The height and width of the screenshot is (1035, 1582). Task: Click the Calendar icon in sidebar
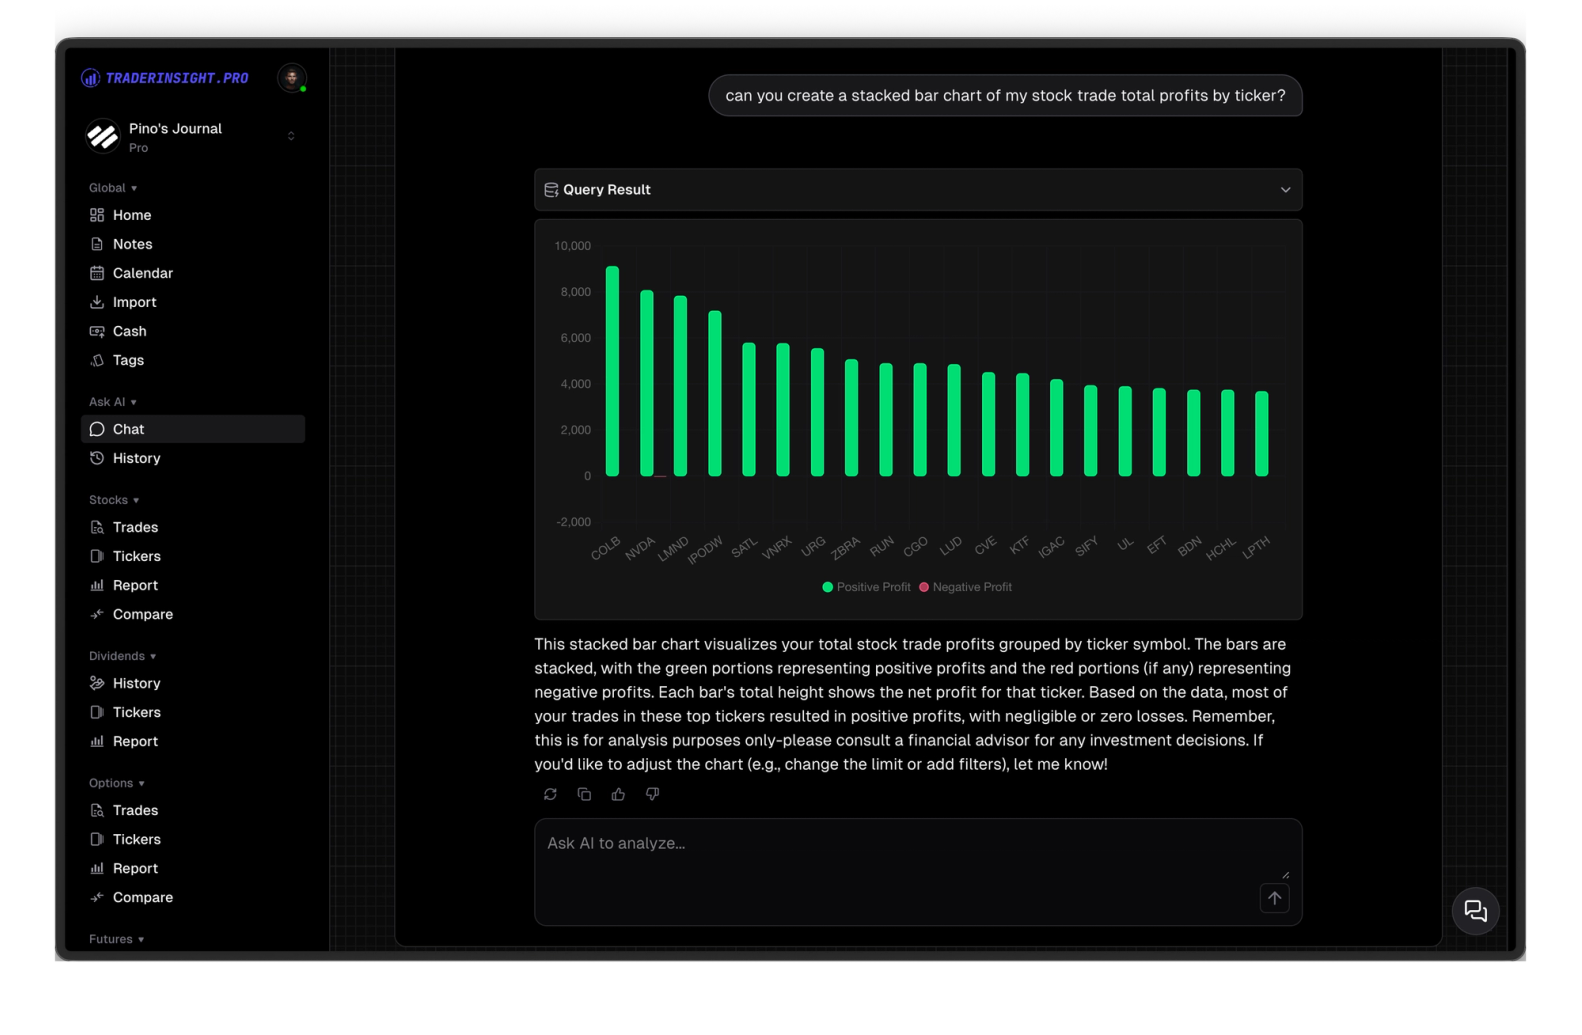click(97, 273)
